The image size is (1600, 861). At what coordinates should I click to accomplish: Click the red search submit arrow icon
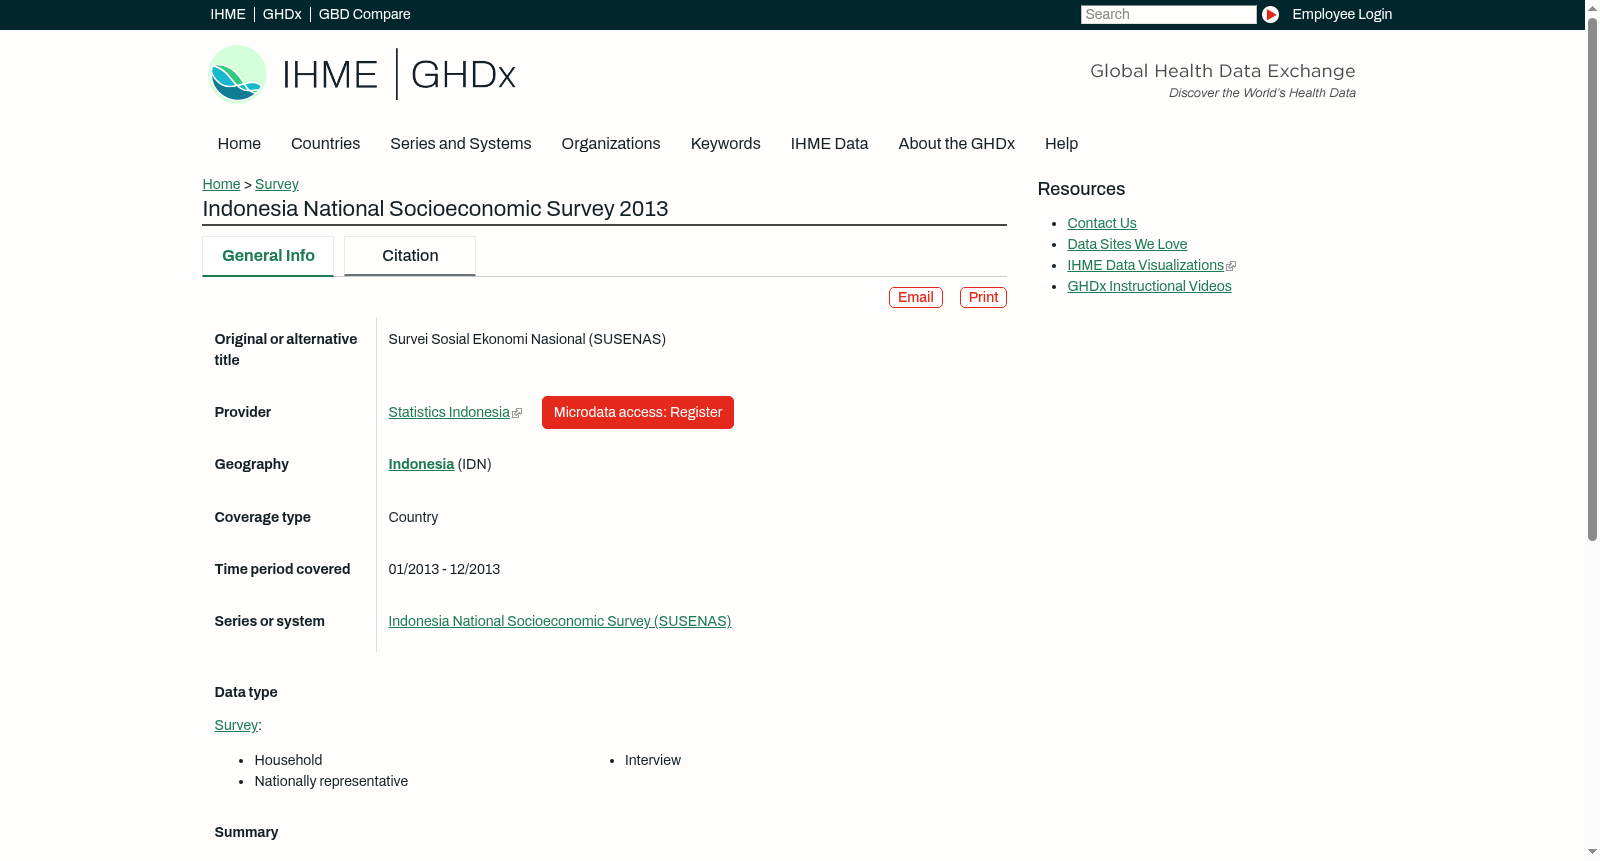(1270, 14)
